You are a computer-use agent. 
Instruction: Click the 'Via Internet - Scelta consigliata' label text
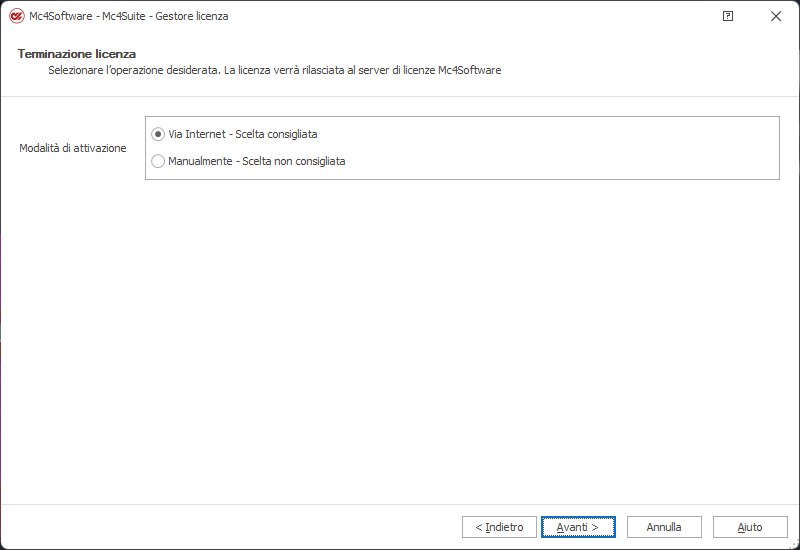[243, 134]
